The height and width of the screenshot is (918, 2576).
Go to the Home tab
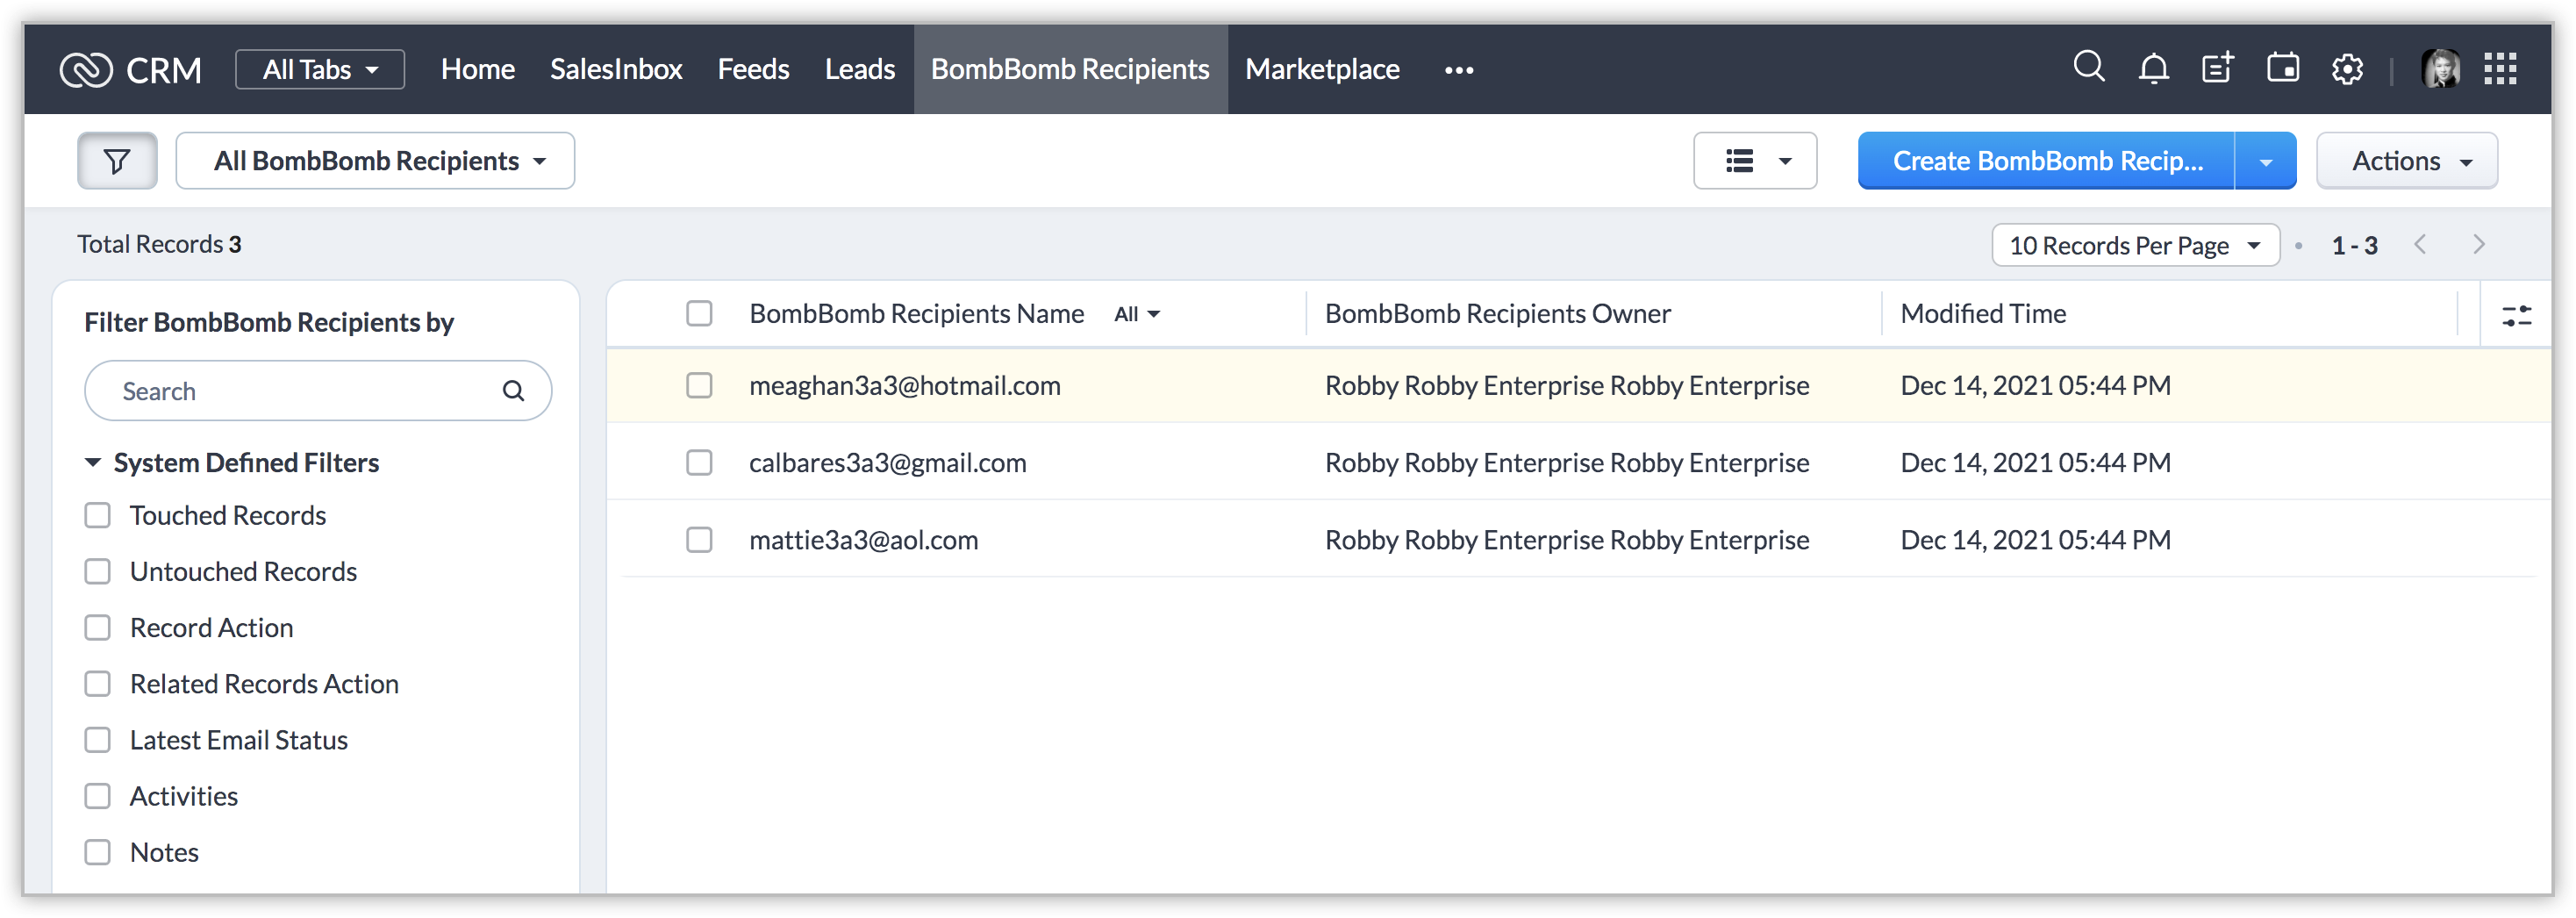478,69
